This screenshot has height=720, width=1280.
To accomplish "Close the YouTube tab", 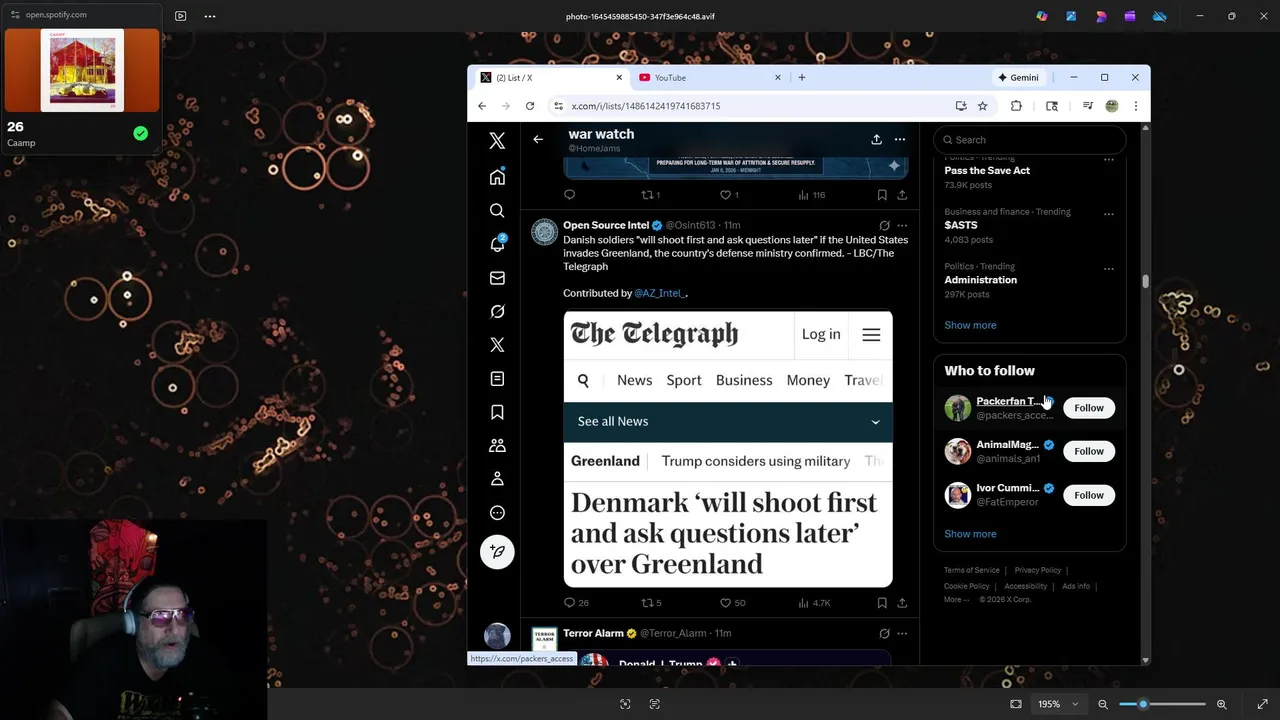I will [778, 78].
